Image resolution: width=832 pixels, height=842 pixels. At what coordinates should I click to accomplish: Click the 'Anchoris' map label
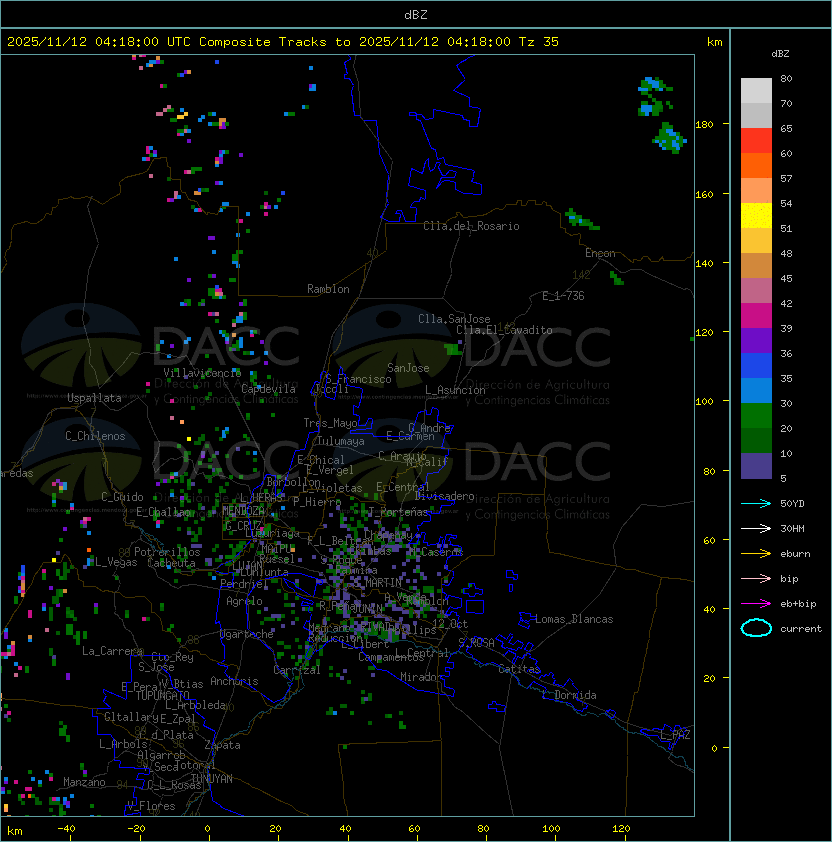pos(234,681)
